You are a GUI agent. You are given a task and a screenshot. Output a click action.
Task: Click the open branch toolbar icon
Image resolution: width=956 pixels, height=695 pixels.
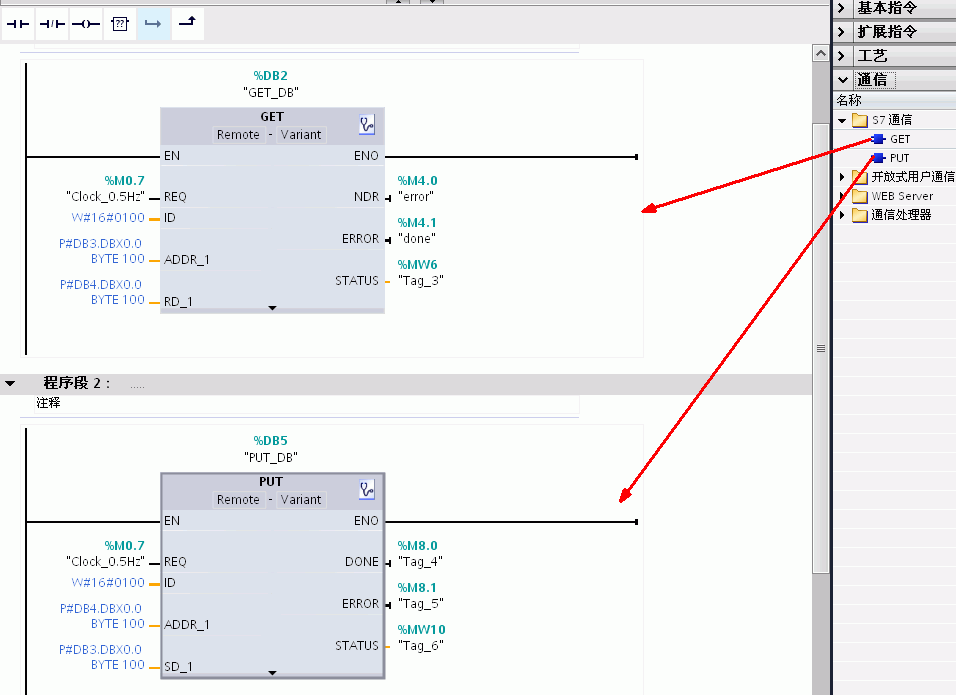coord(153,23)
